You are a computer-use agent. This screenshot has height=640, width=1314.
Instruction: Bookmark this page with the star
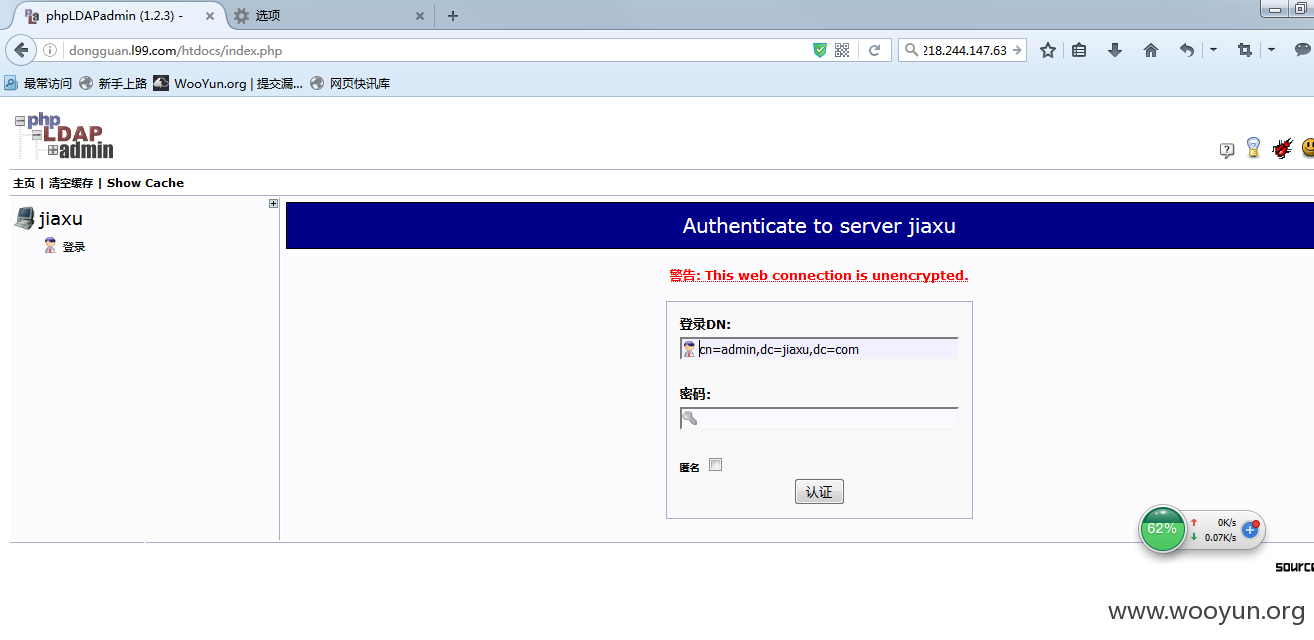[1048, 50]
